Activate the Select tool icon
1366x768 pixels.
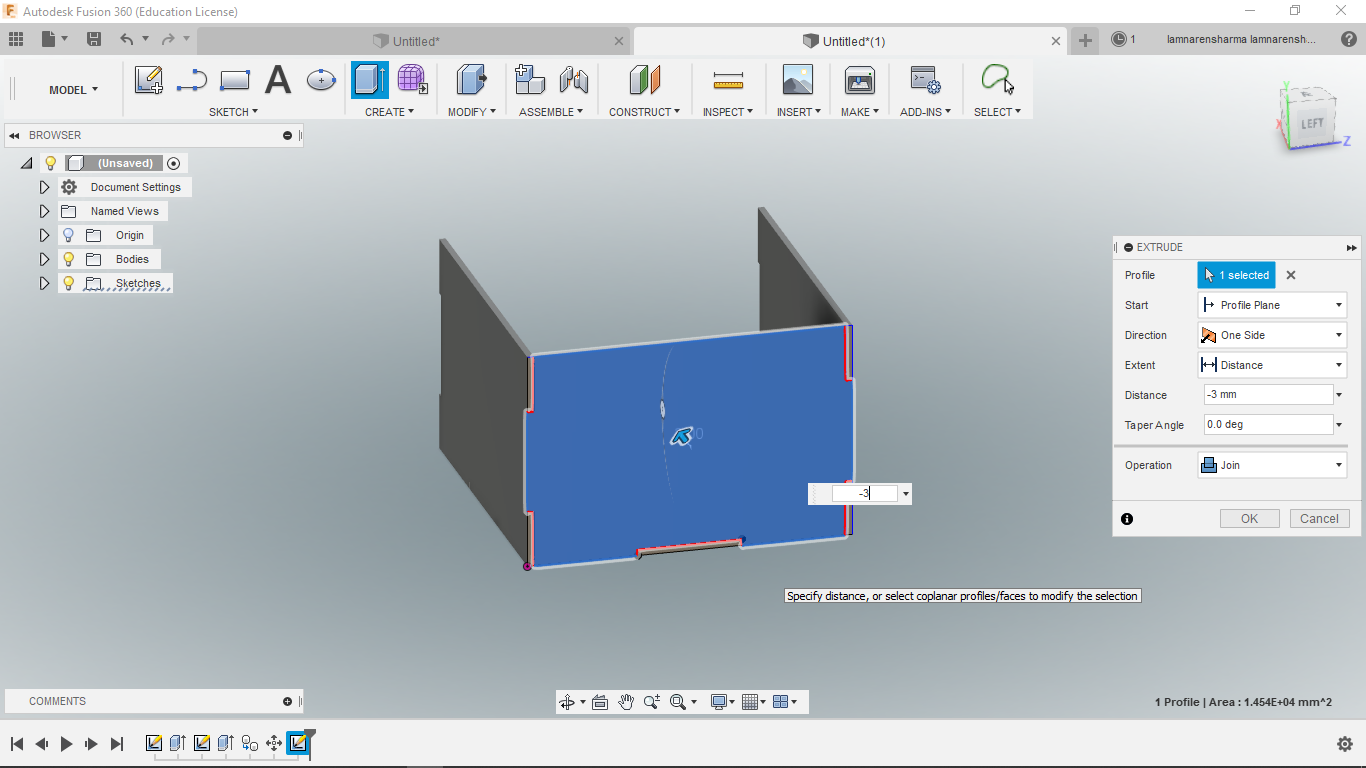click(x=997, y=80)
